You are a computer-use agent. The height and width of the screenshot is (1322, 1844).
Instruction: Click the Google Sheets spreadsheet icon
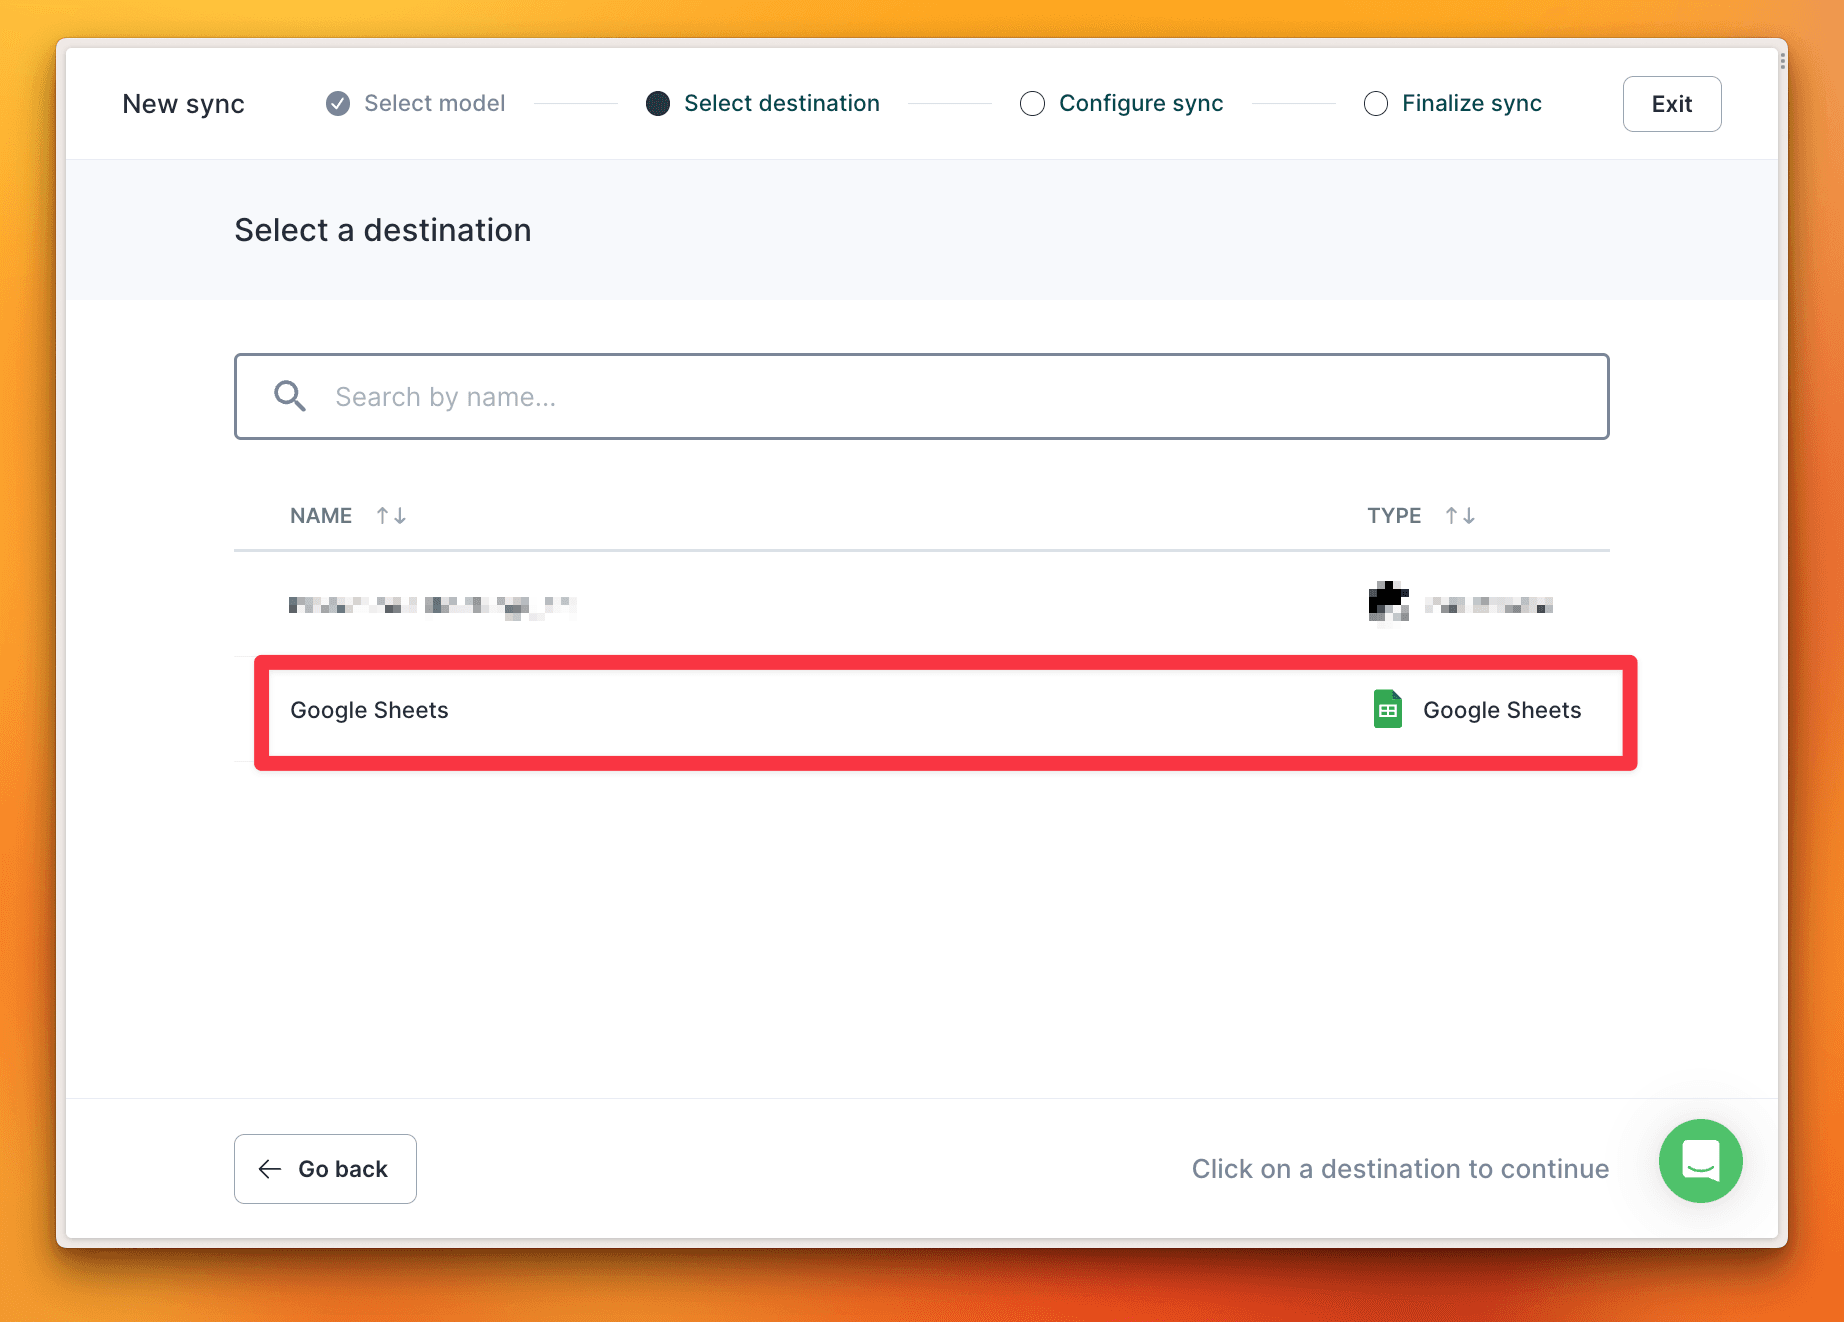(1388, 709)
